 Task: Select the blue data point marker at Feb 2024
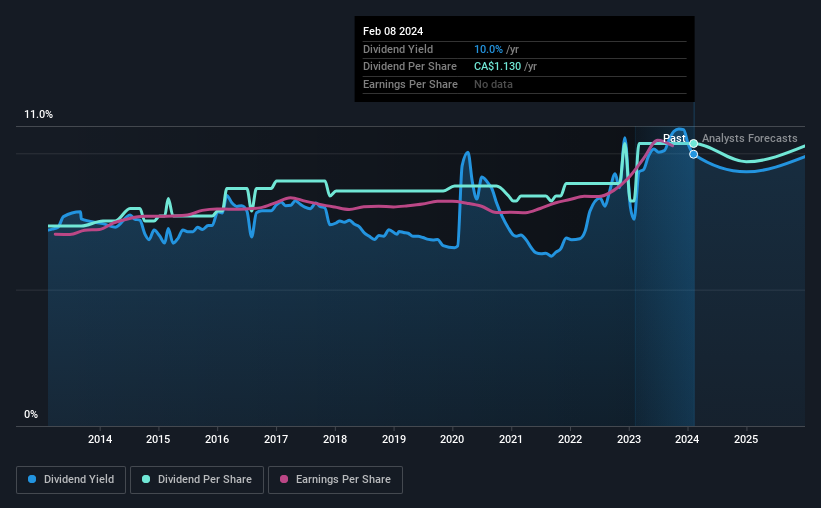(693, 154)
